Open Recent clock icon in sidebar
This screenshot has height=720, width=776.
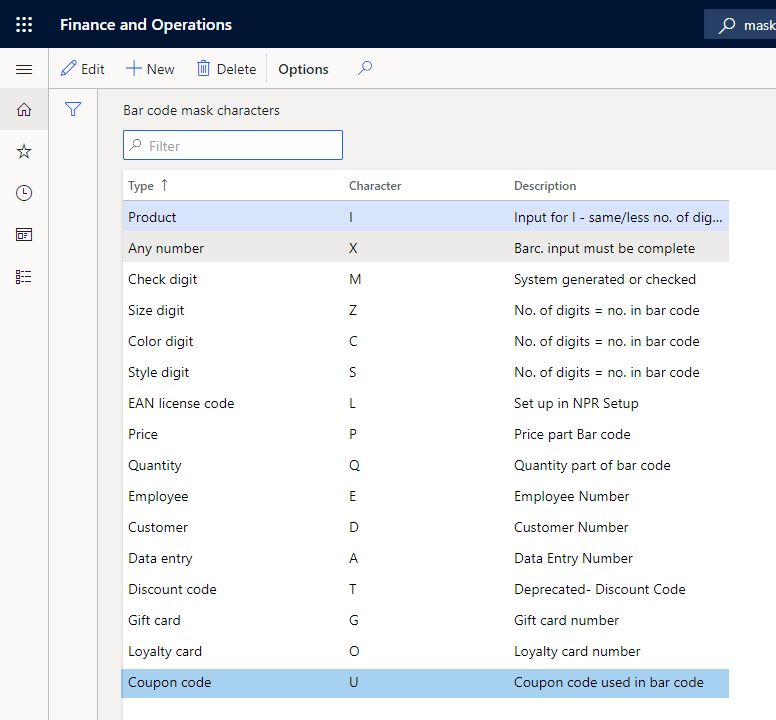pos(24,192)
